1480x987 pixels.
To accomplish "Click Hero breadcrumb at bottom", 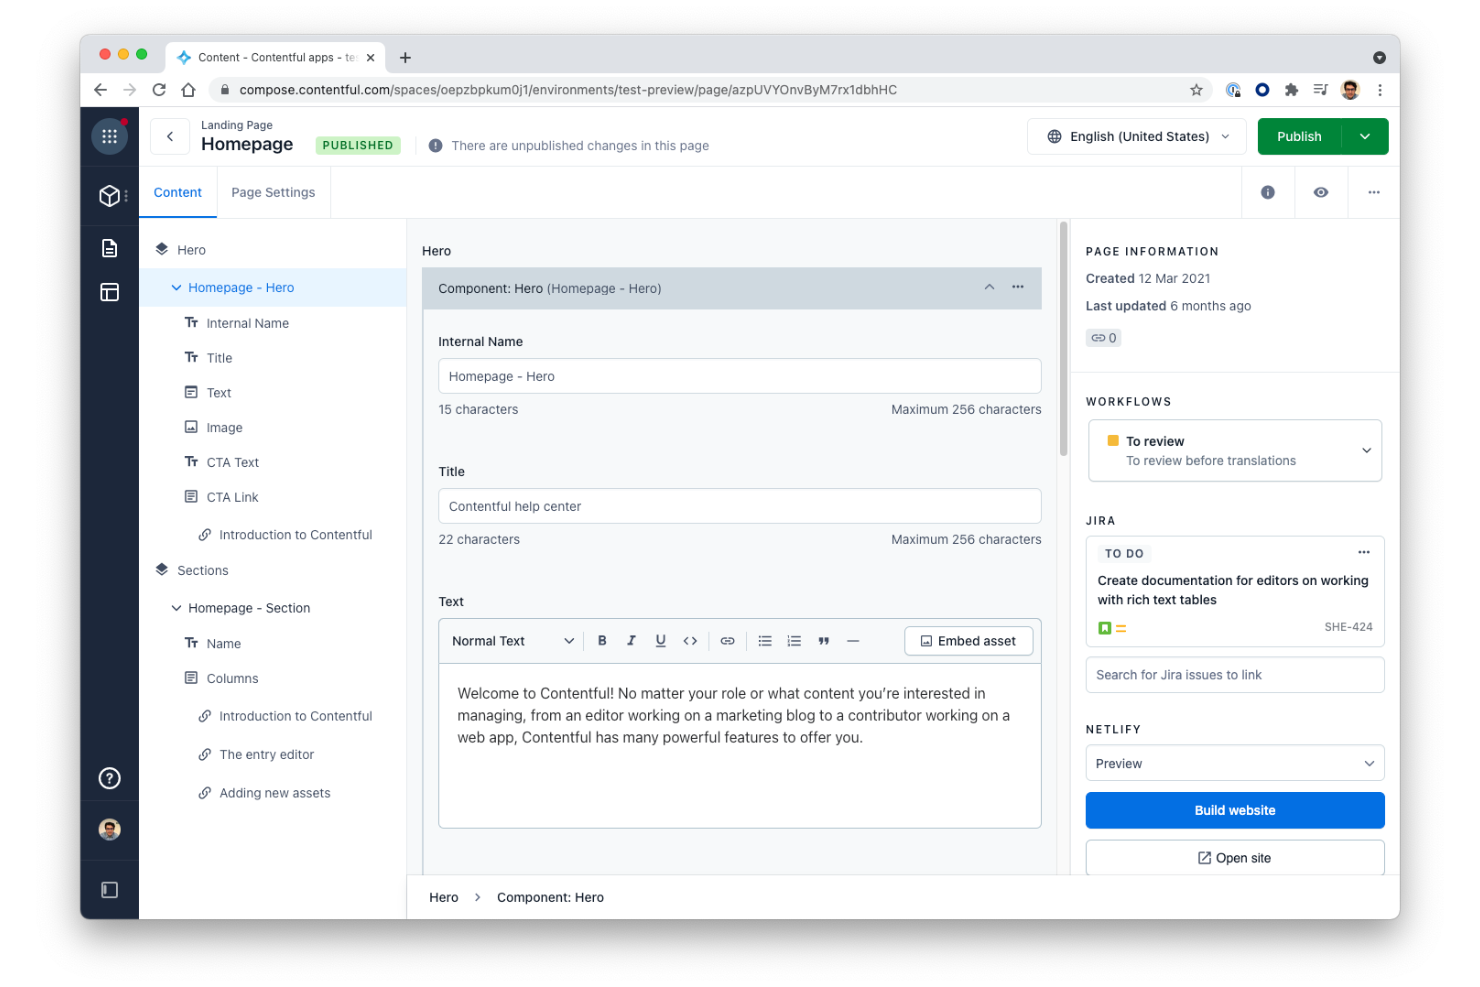I will click(x=444, y=897).
